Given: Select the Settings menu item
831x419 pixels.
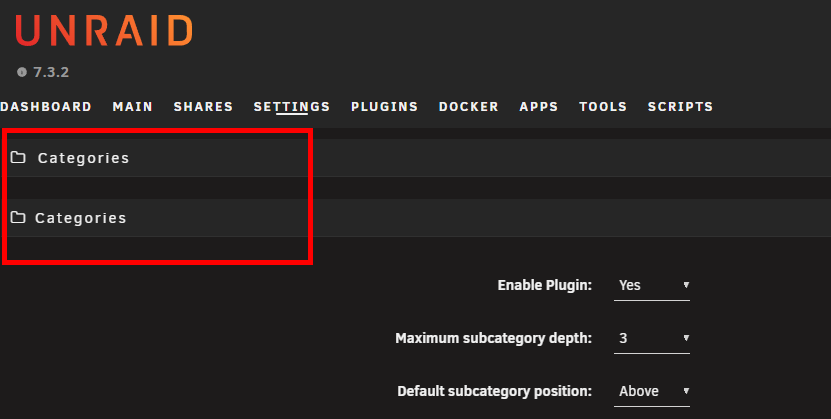Looking at the screenshot, I should 292,106.
